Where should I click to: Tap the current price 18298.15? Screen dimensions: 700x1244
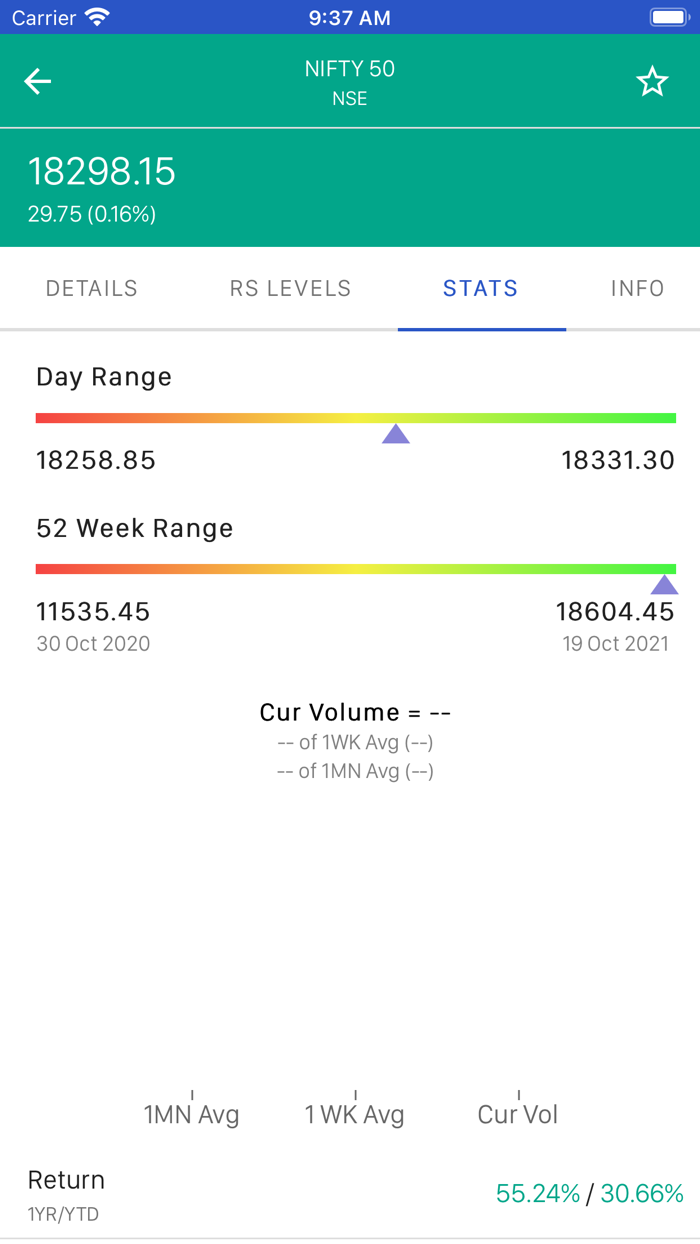click(102, 172)
